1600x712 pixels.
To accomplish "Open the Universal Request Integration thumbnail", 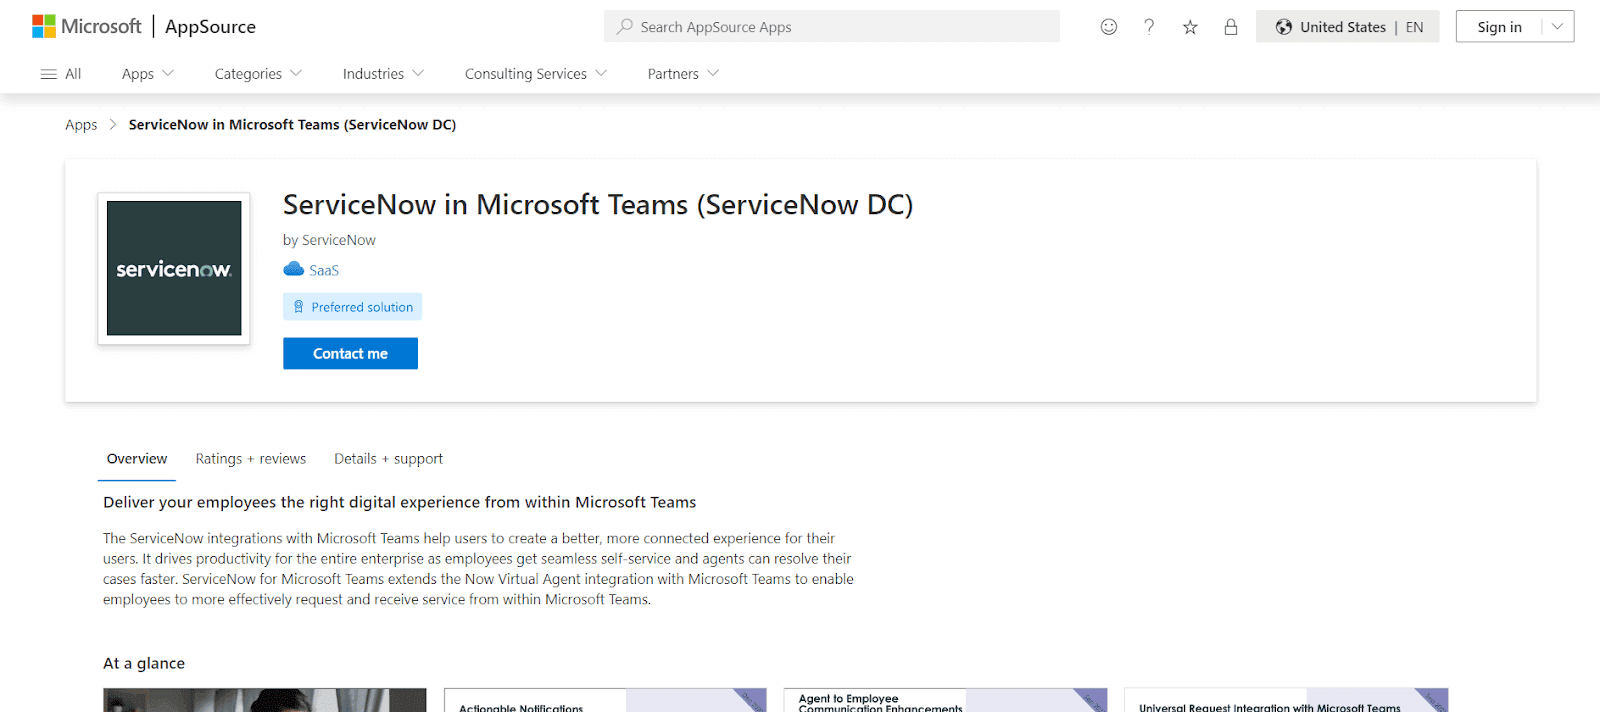I will pos(1286,700).
